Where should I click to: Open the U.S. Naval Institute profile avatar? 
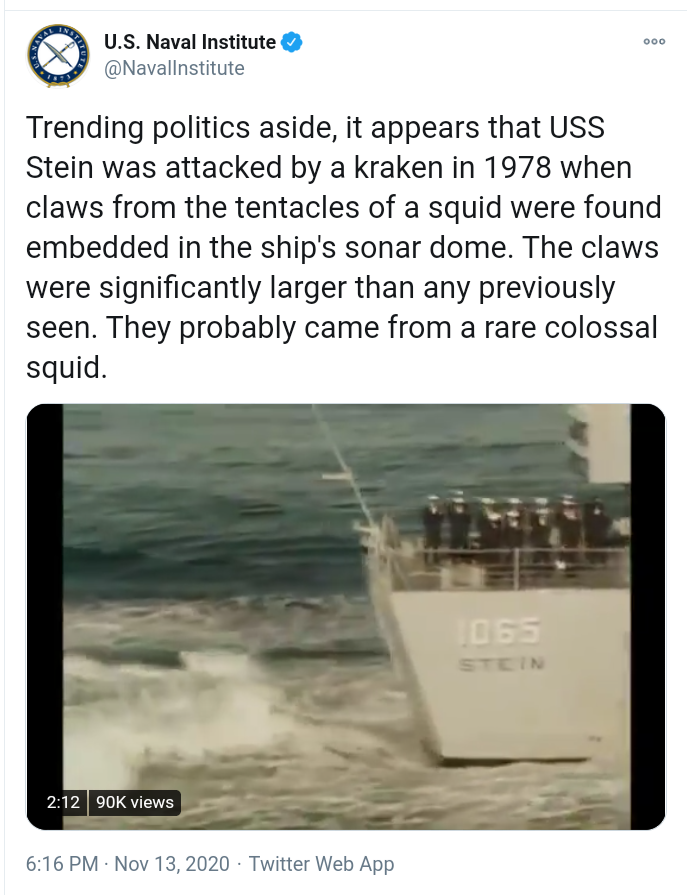[x=58, y=56]
